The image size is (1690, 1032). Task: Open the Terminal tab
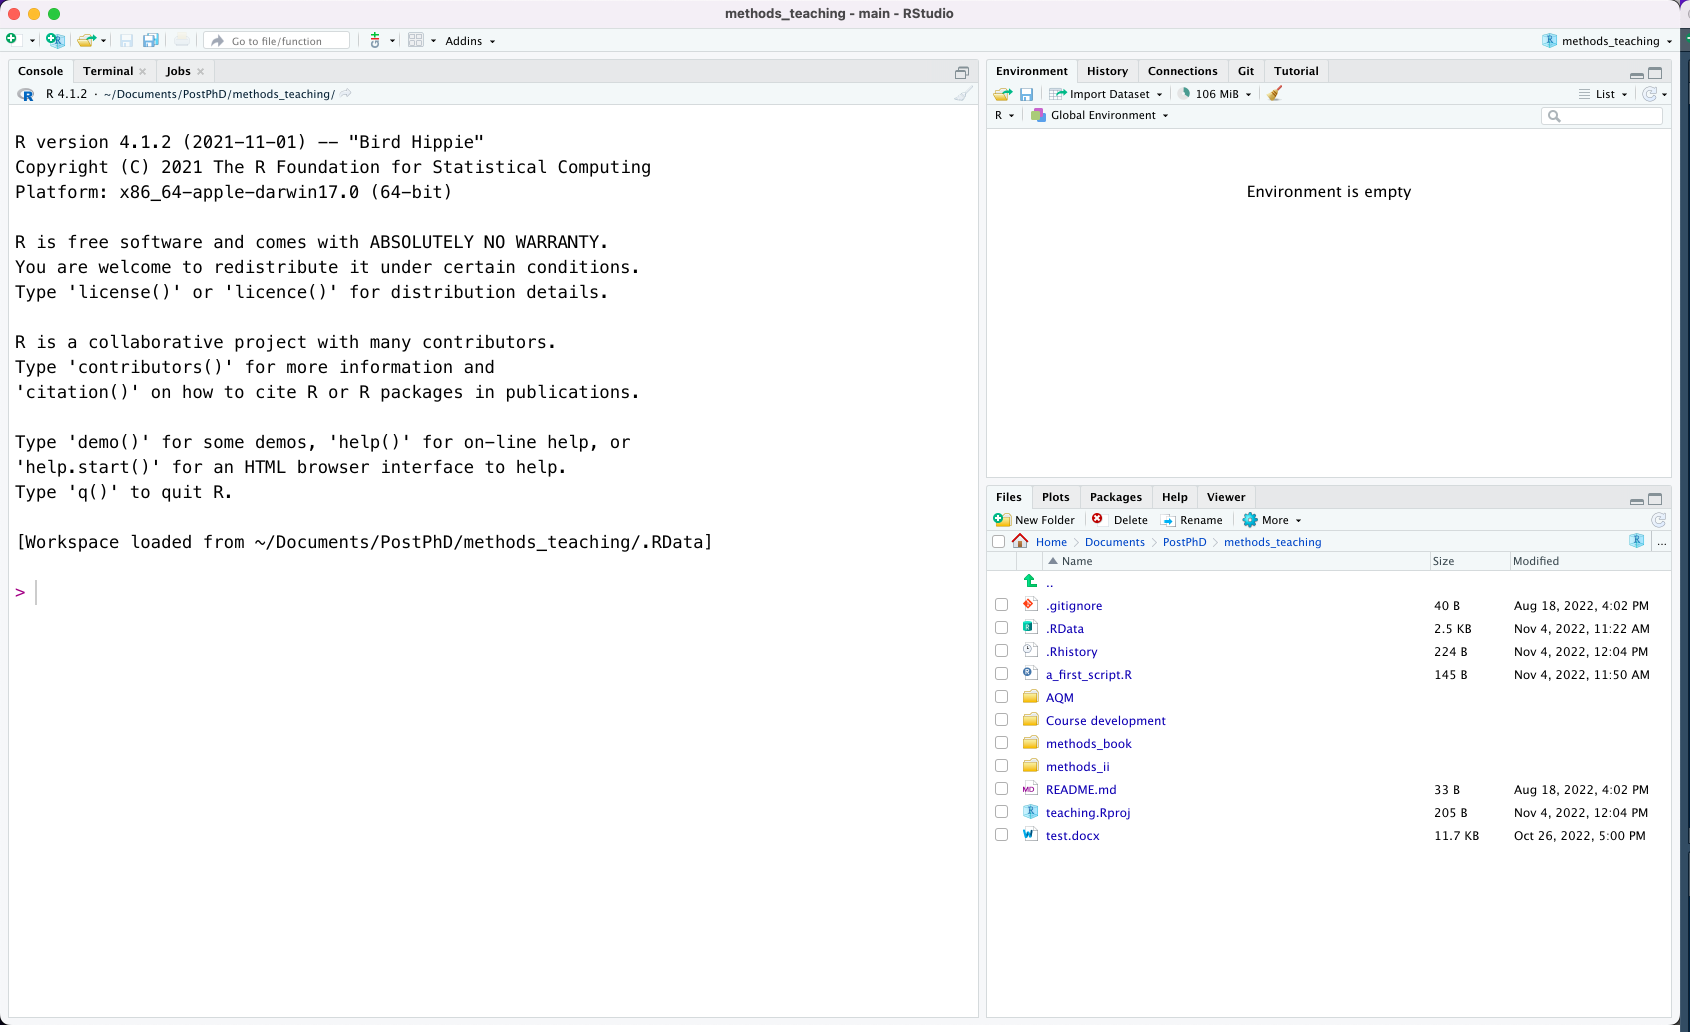tap(108, 70)
